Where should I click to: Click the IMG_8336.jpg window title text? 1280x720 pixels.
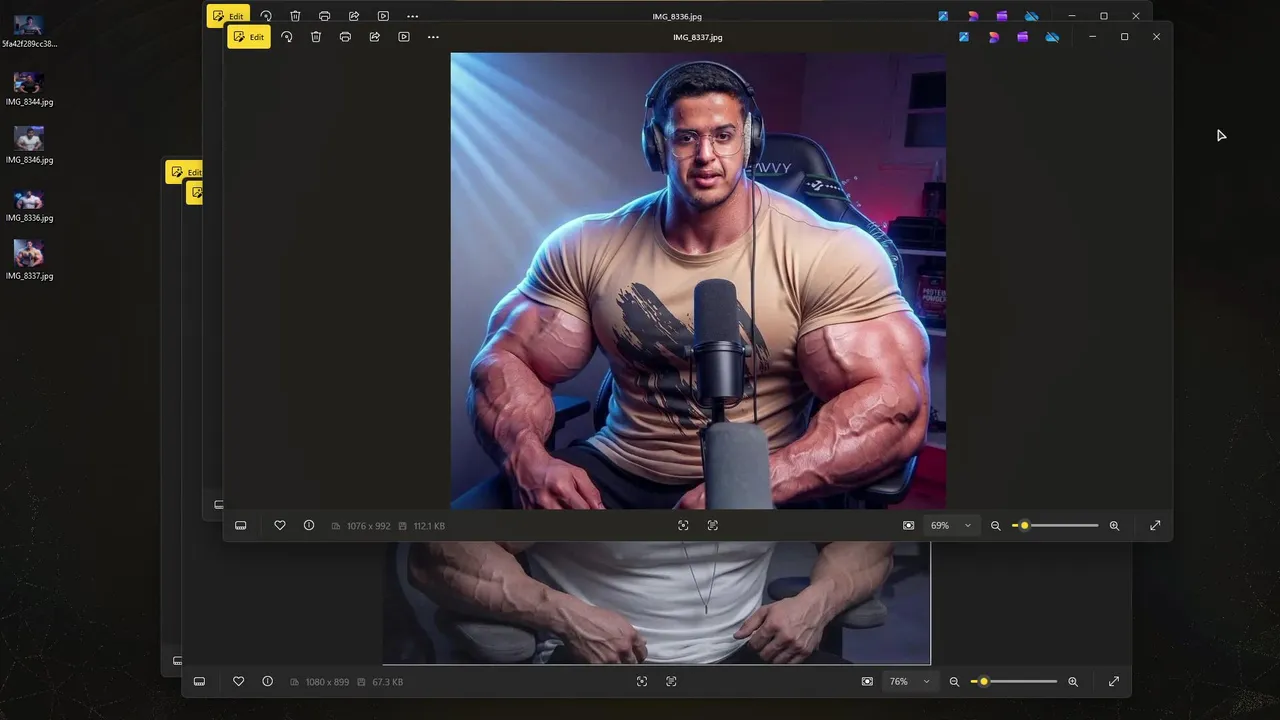[677, 16]
